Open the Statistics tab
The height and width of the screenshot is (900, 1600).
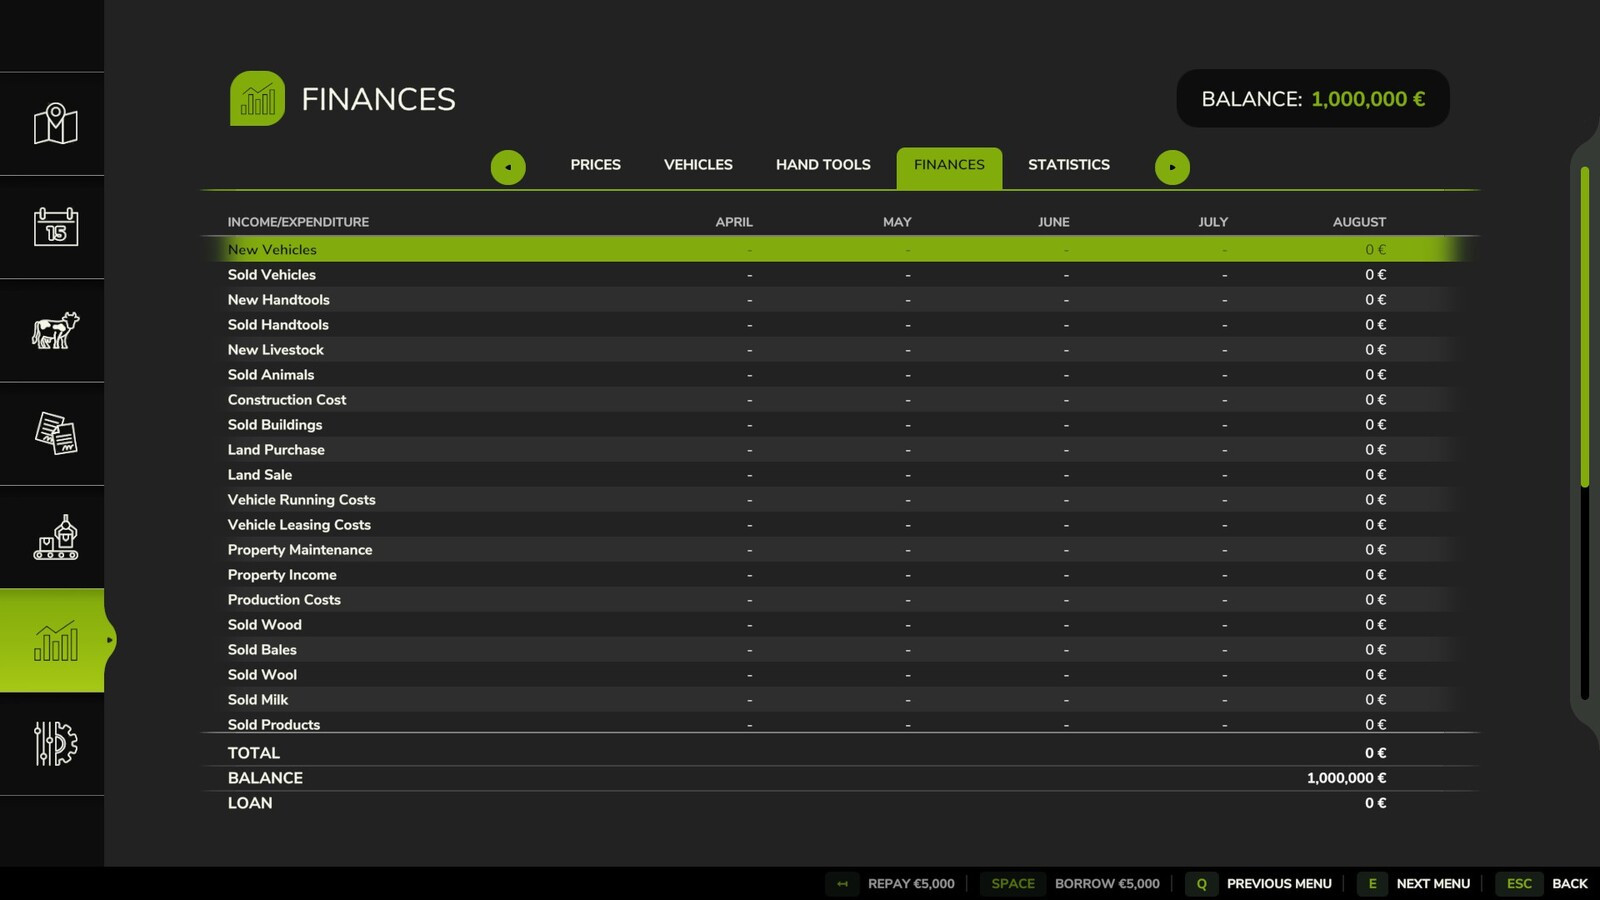[1068, 165]
